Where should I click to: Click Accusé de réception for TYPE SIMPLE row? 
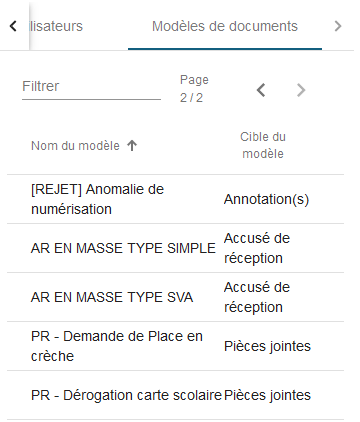point(257,248)
